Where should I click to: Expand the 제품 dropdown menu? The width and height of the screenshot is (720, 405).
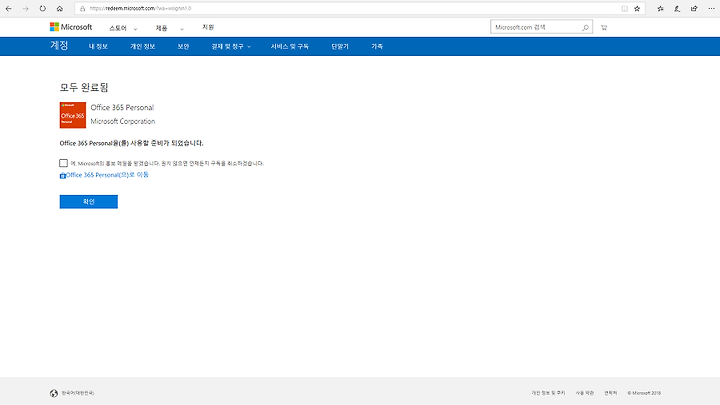pos(169,28)
